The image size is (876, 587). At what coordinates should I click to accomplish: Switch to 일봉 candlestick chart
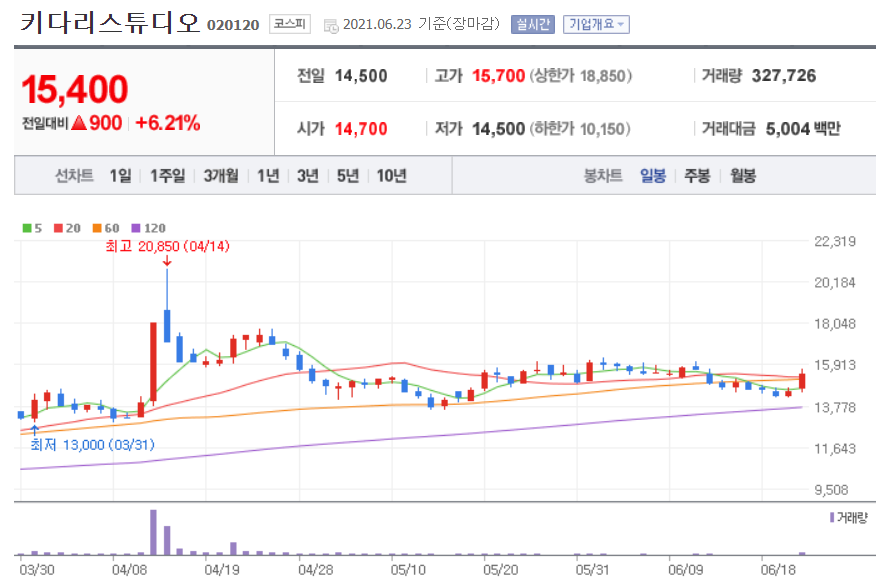pos(653,176)
